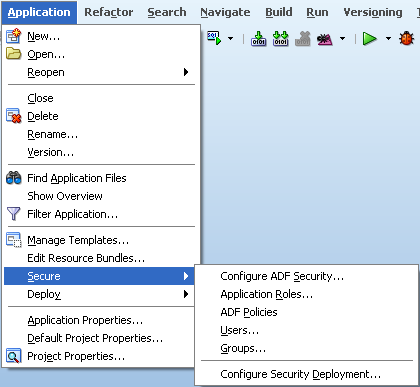420x387 pixels.
Task: Open dropdown next to green Run icon
Action: point(388,39)
